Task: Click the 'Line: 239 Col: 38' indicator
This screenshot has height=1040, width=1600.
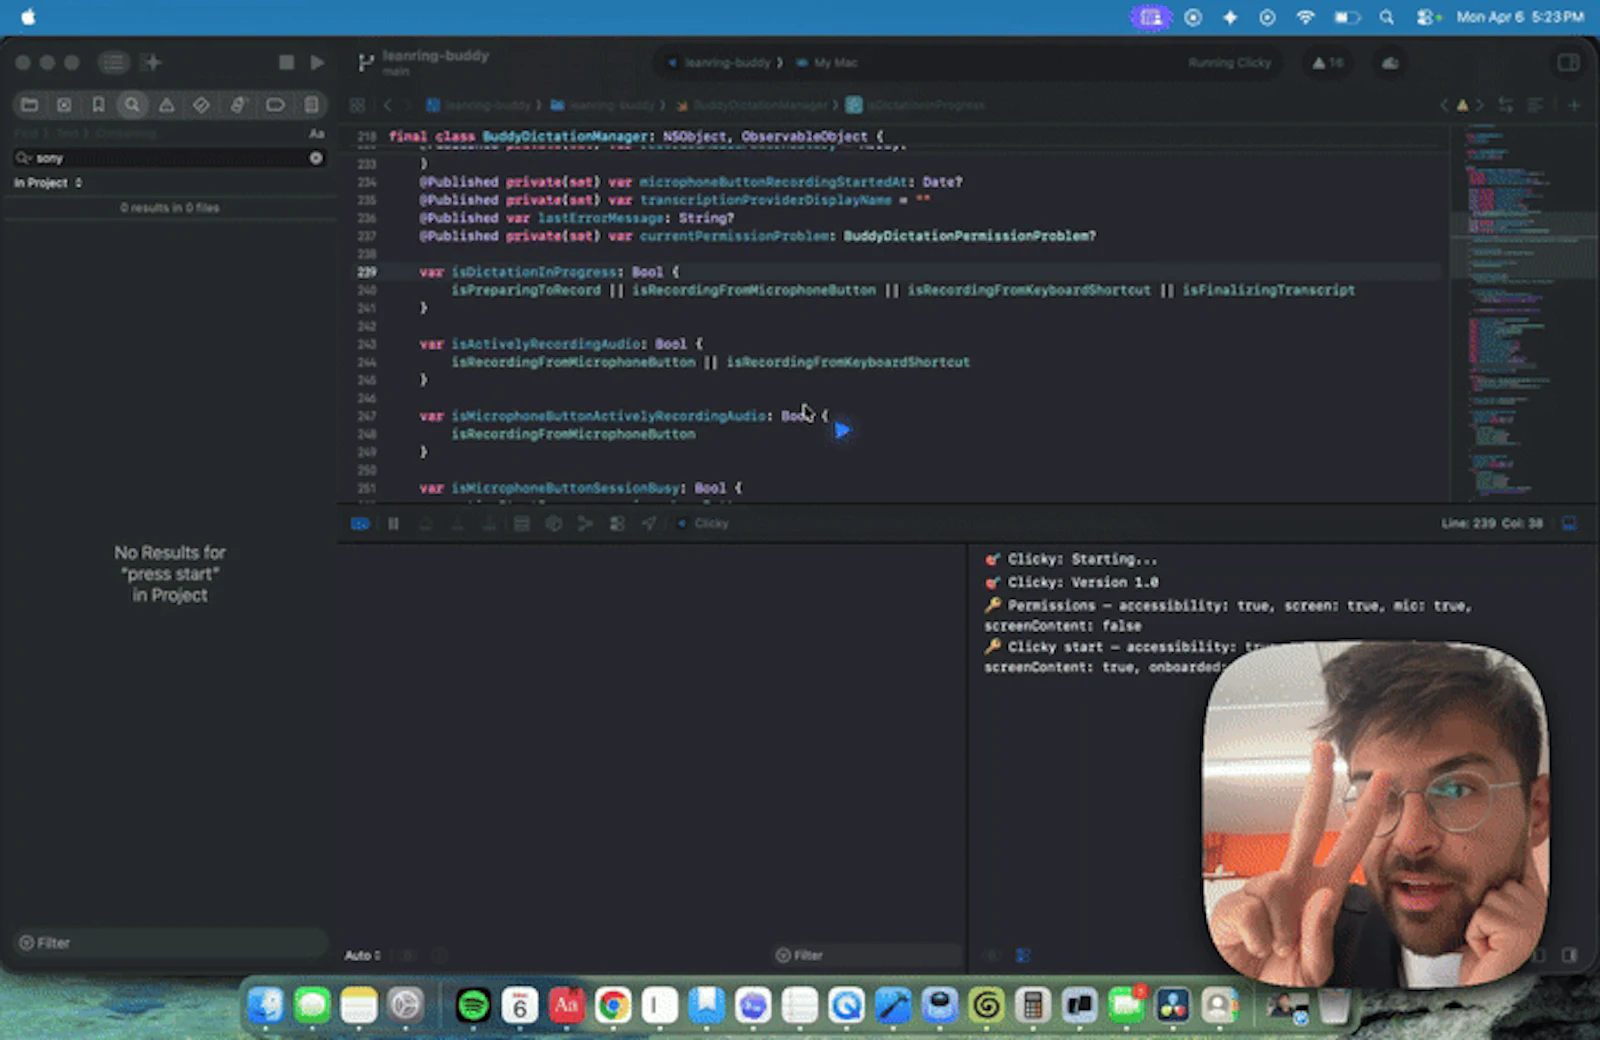Action: click(1491, 524)
